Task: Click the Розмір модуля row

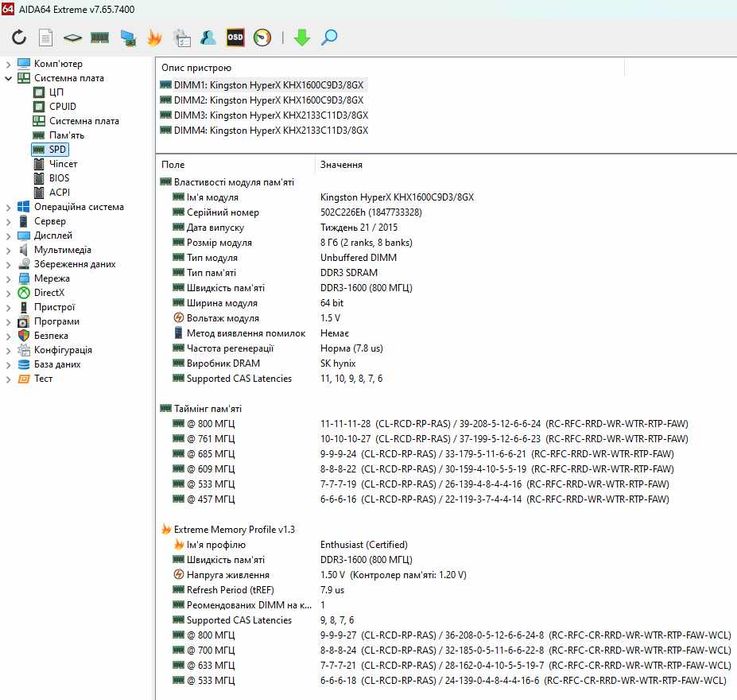Action: (292, 243)
